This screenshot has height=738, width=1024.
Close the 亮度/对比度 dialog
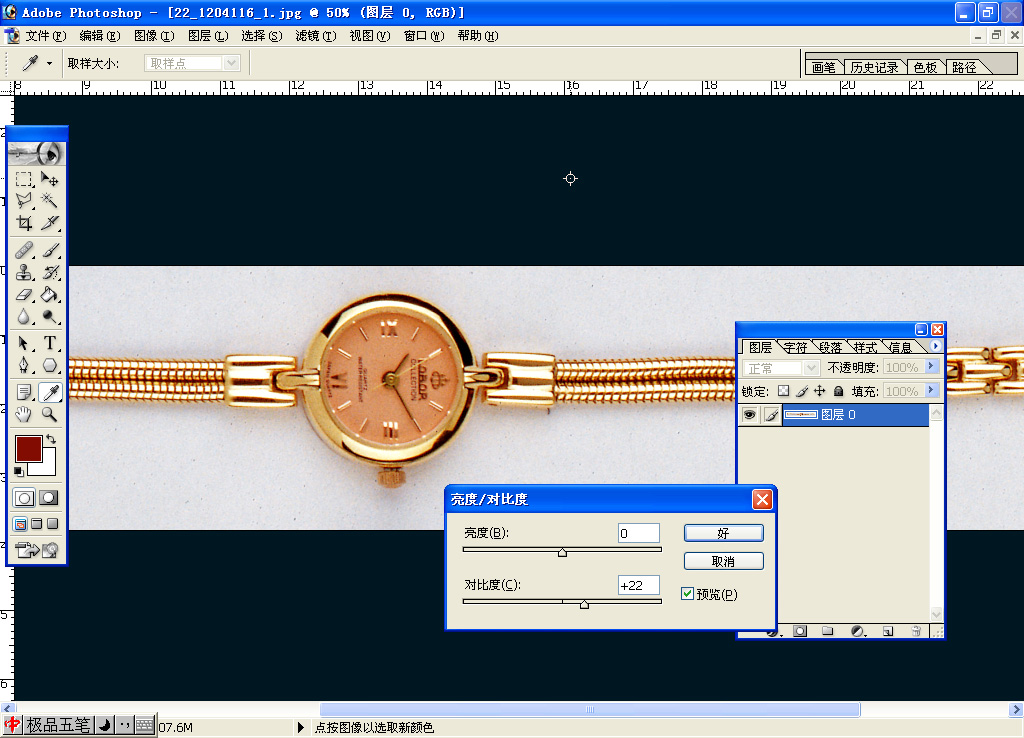point(762,500)
